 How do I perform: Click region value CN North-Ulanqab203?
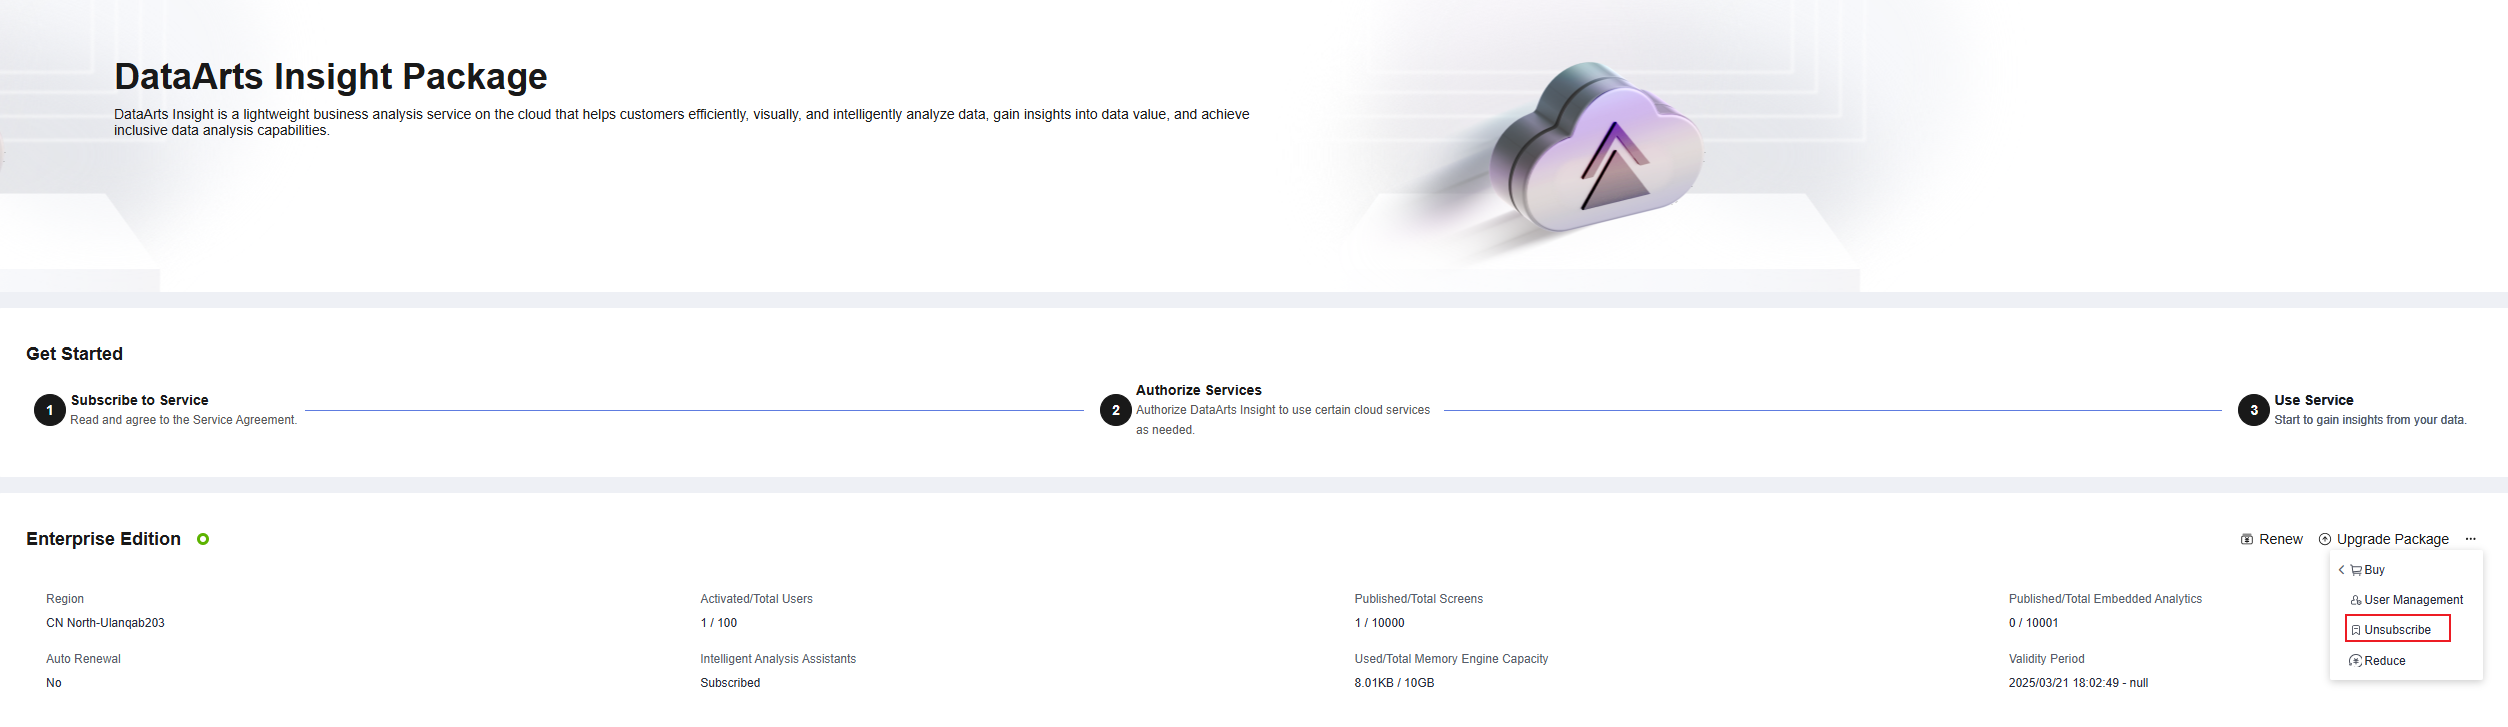[105, 623]
